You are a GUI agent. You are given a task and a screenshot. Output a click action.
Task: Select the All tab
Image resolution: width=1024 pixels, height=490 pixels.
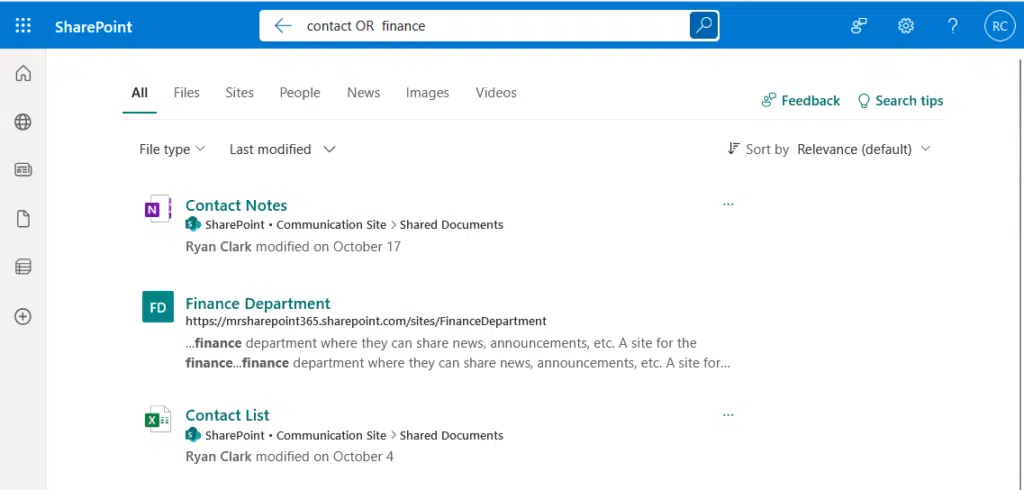tap(139, 93)
